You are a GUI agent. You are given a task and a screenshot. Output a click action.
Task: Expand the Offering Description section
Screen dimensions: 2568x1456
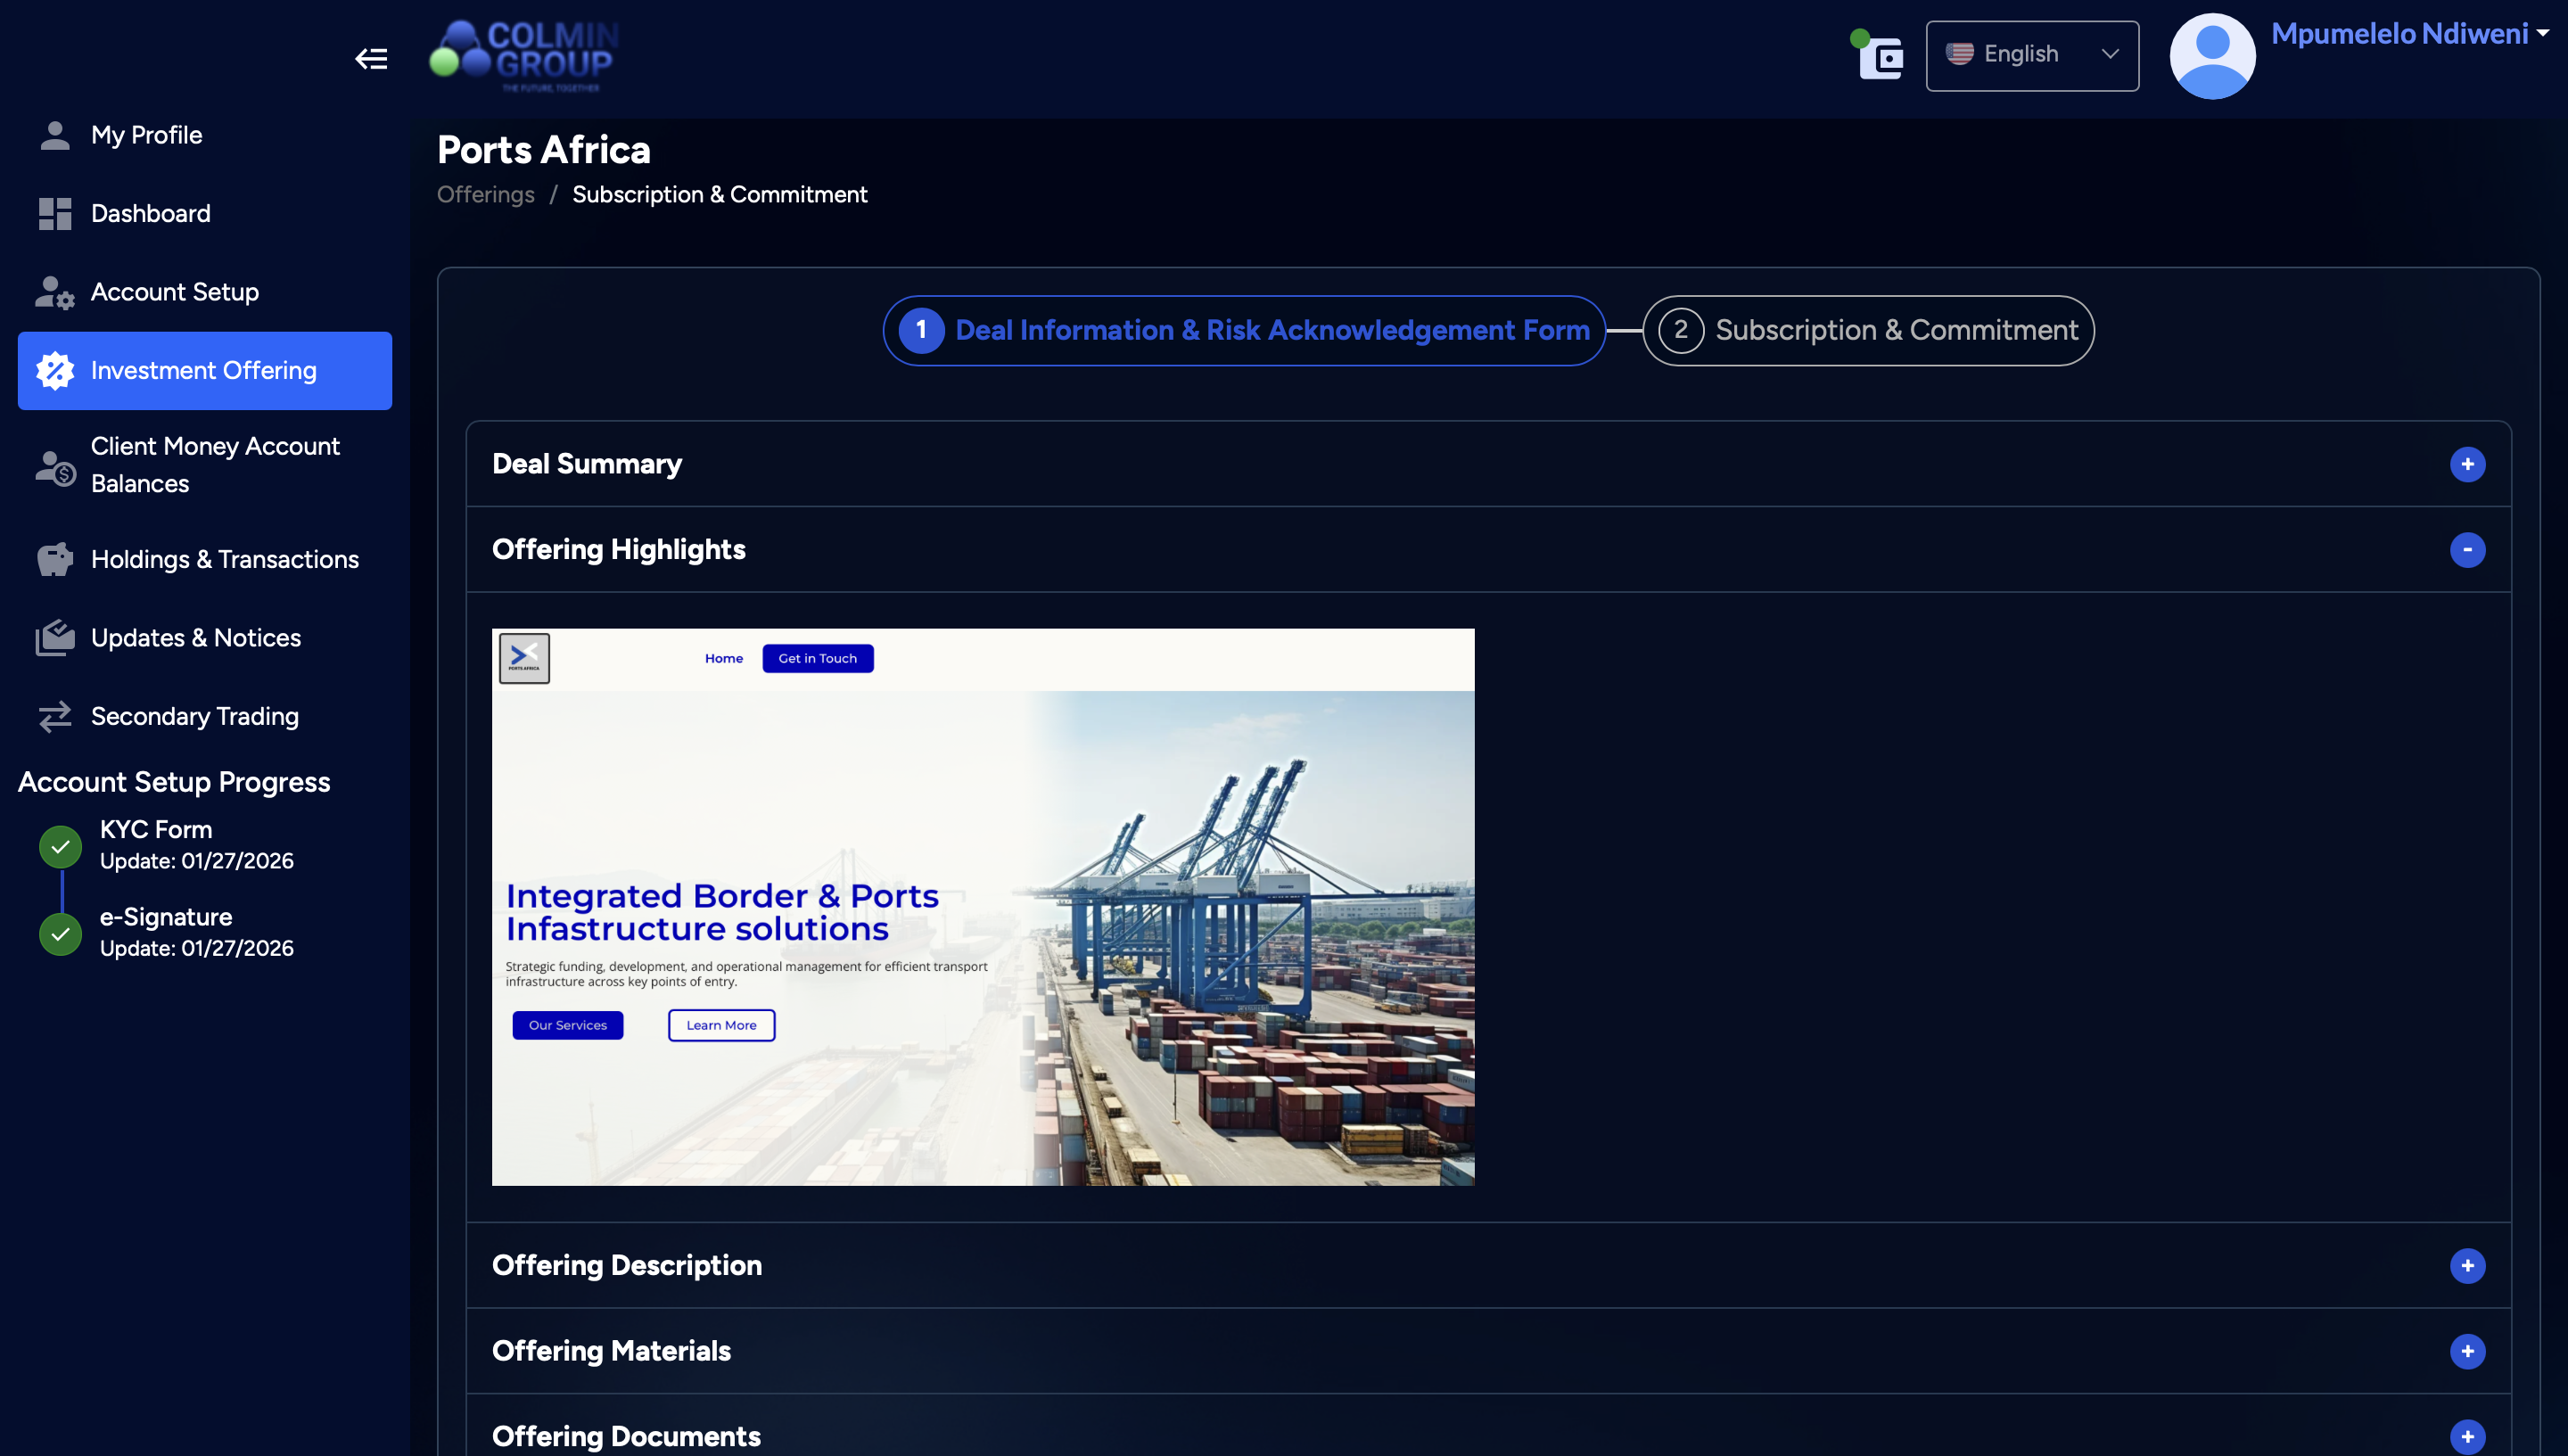pyautogui.click(x=2467, y=1266)
